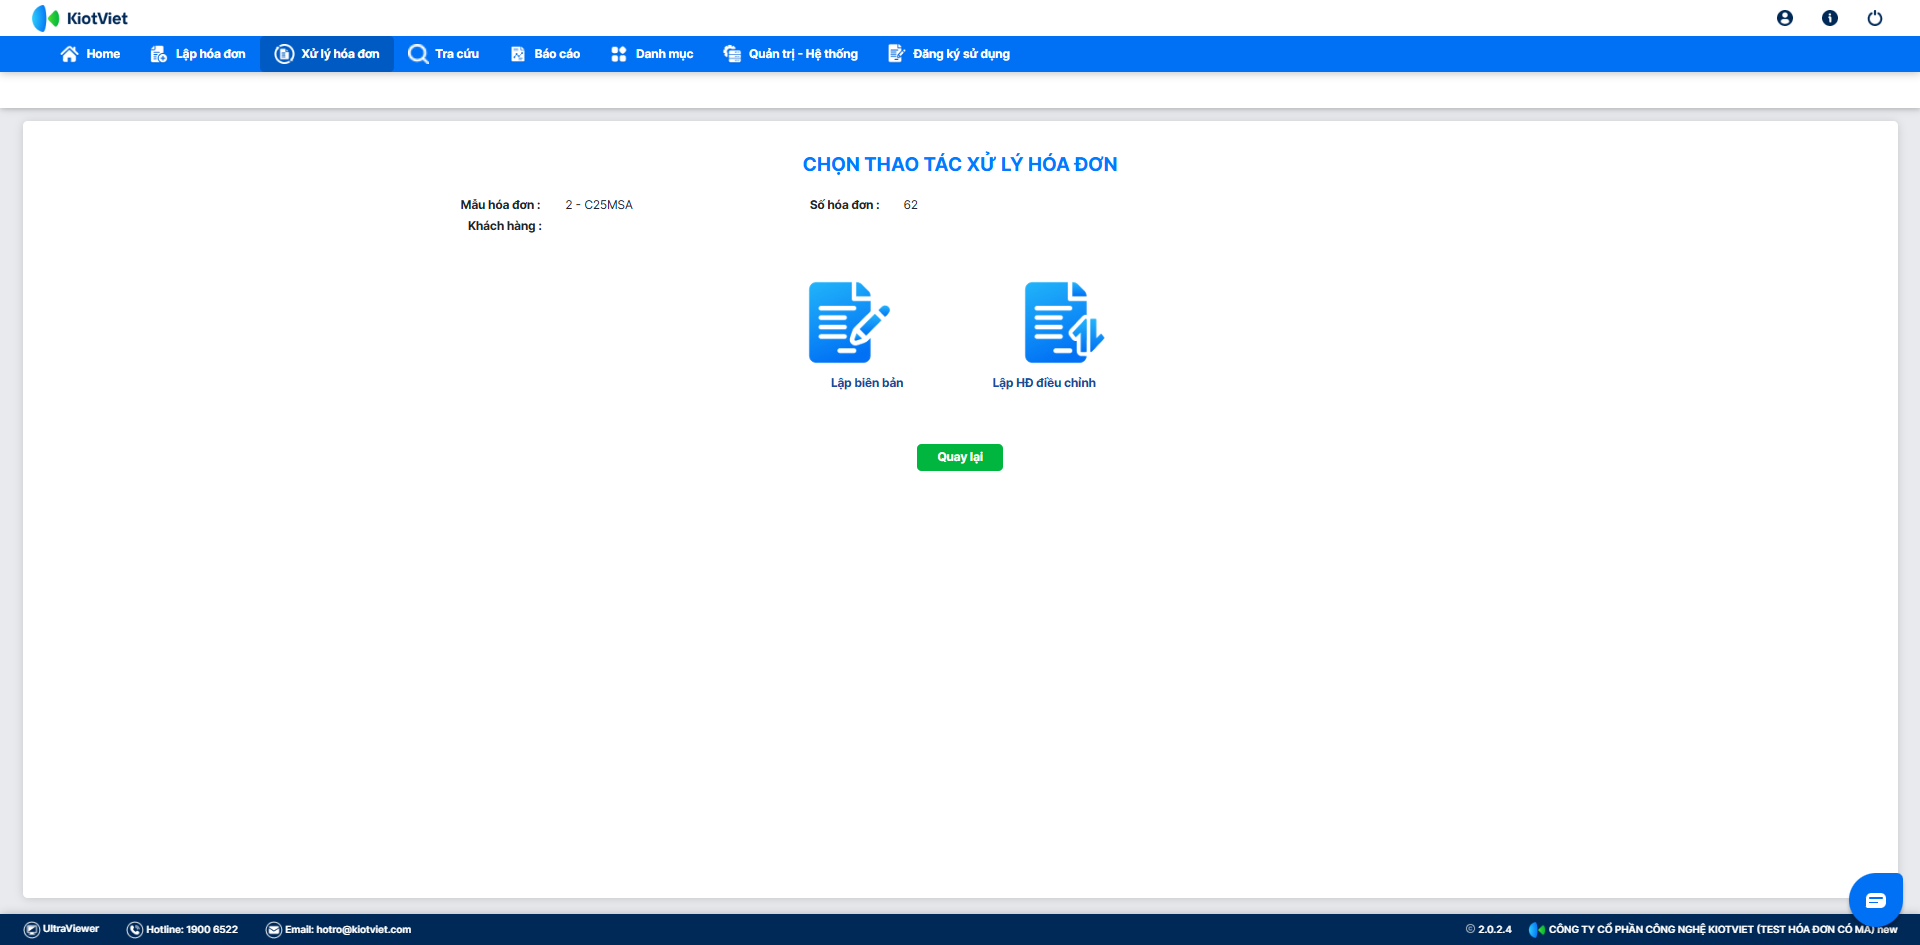Click the Lập biên bản document-pencil icon
Image resolution: width=1920 pixels, height=945 pixels.
pyautogui.click(x=849, y=322)
